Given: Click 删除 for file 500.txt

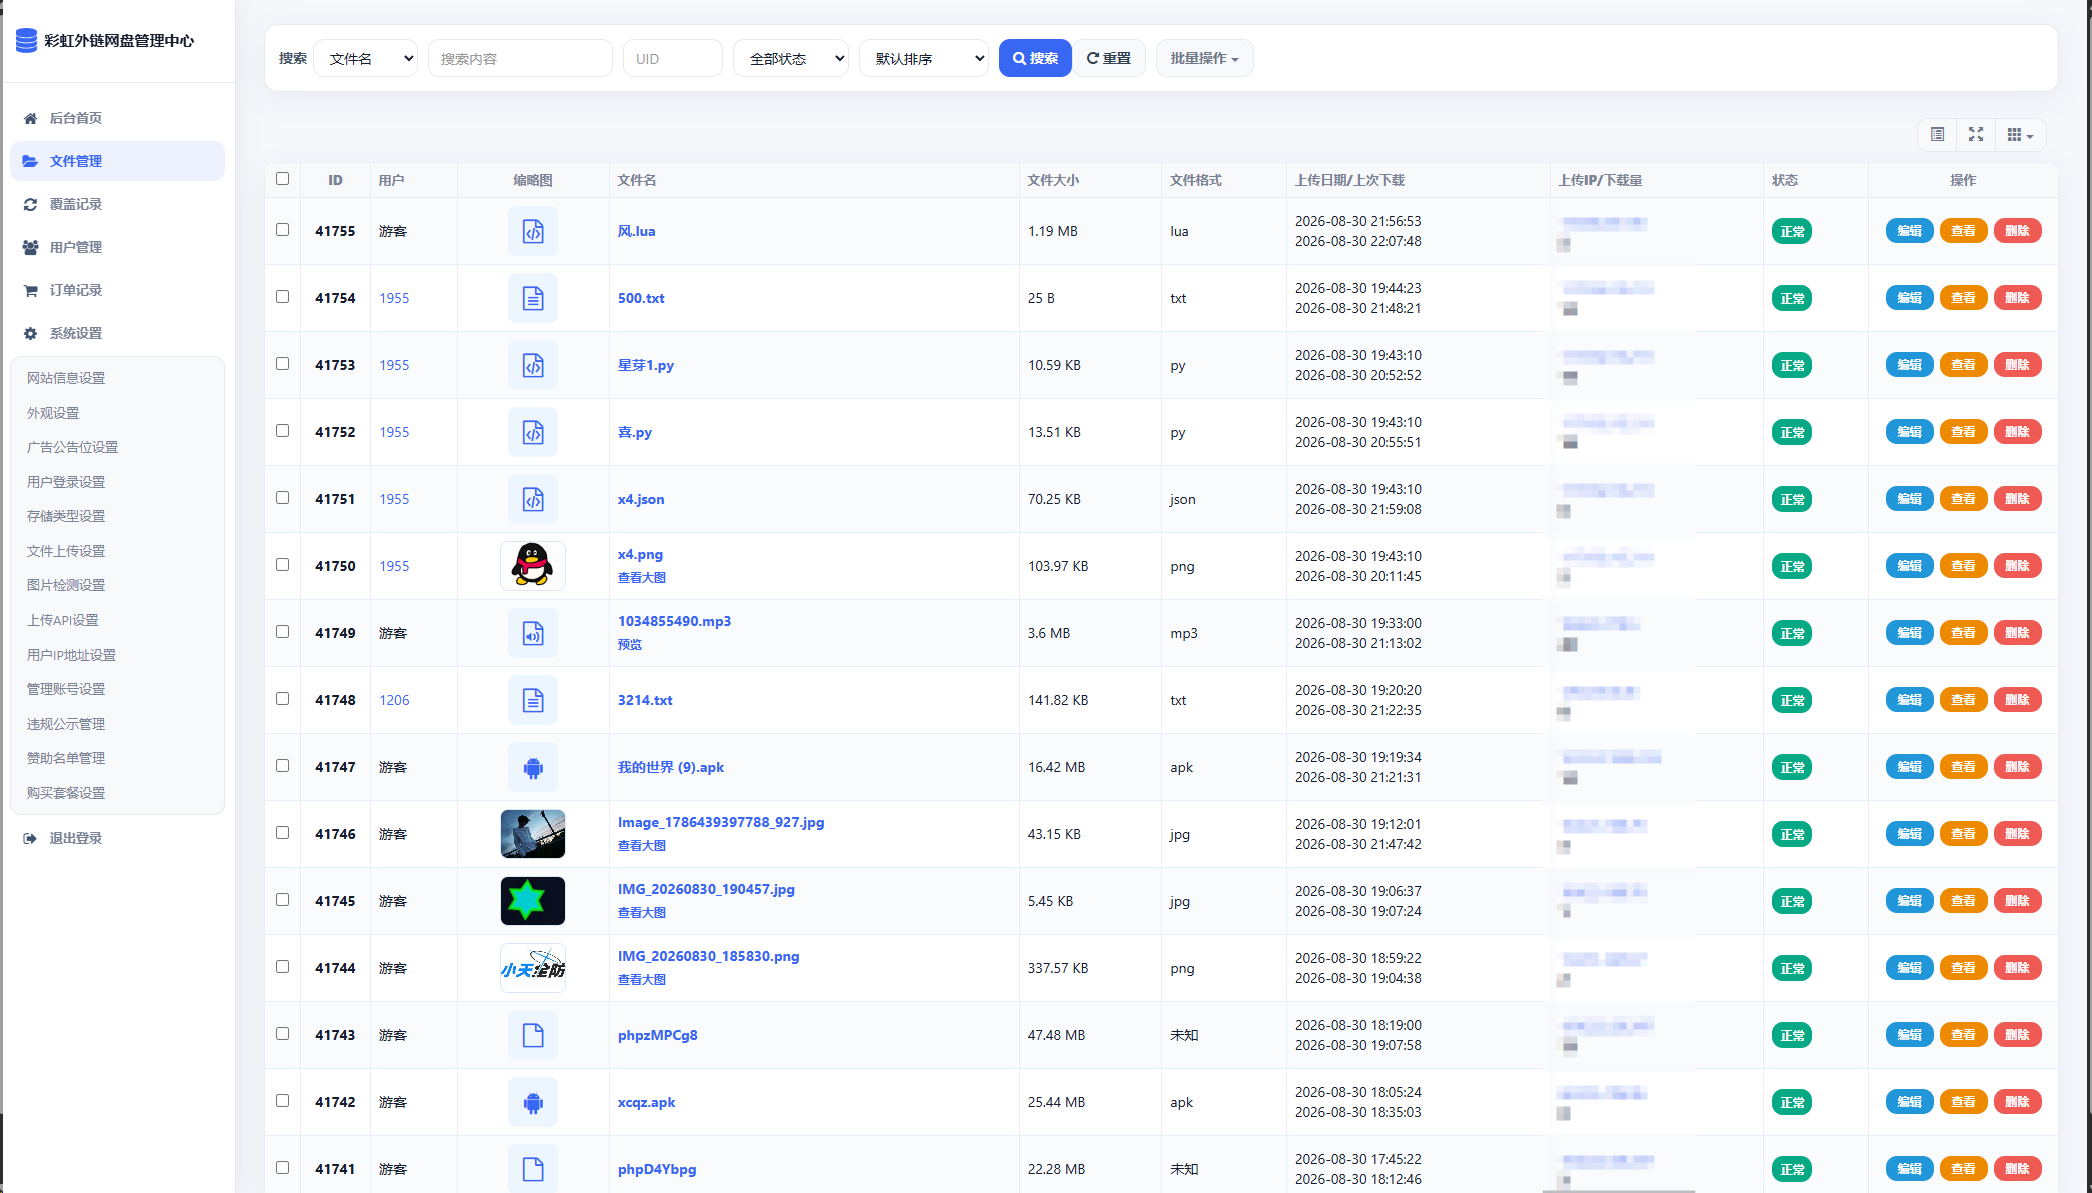Looking at the screenshot, I should (x=2017, y=298).
